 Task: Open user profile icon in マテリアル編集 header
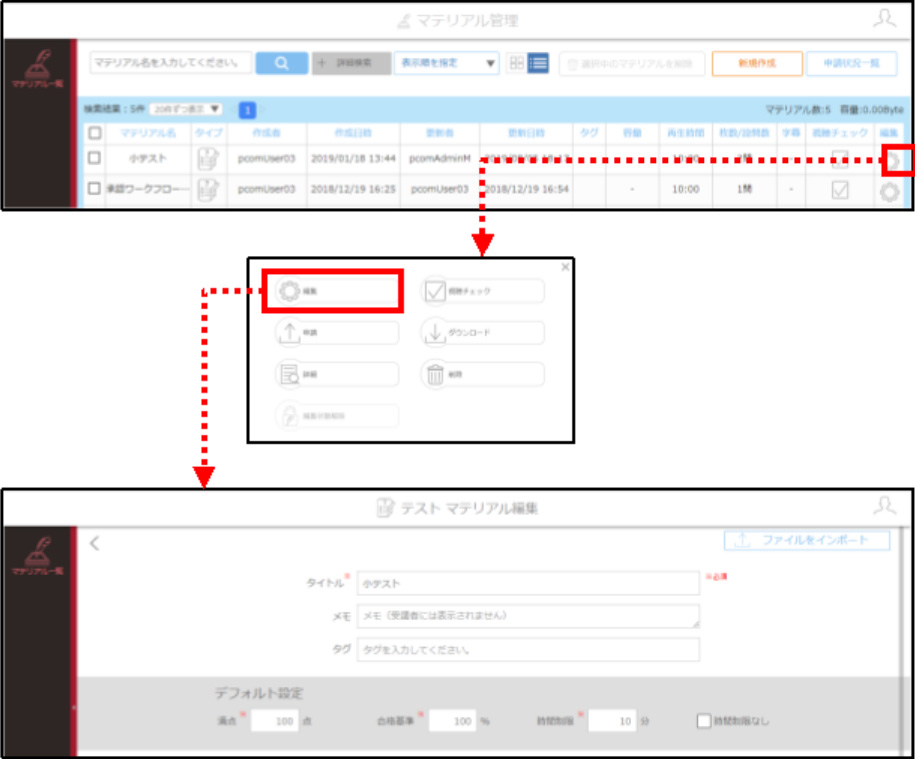(885, 506)
